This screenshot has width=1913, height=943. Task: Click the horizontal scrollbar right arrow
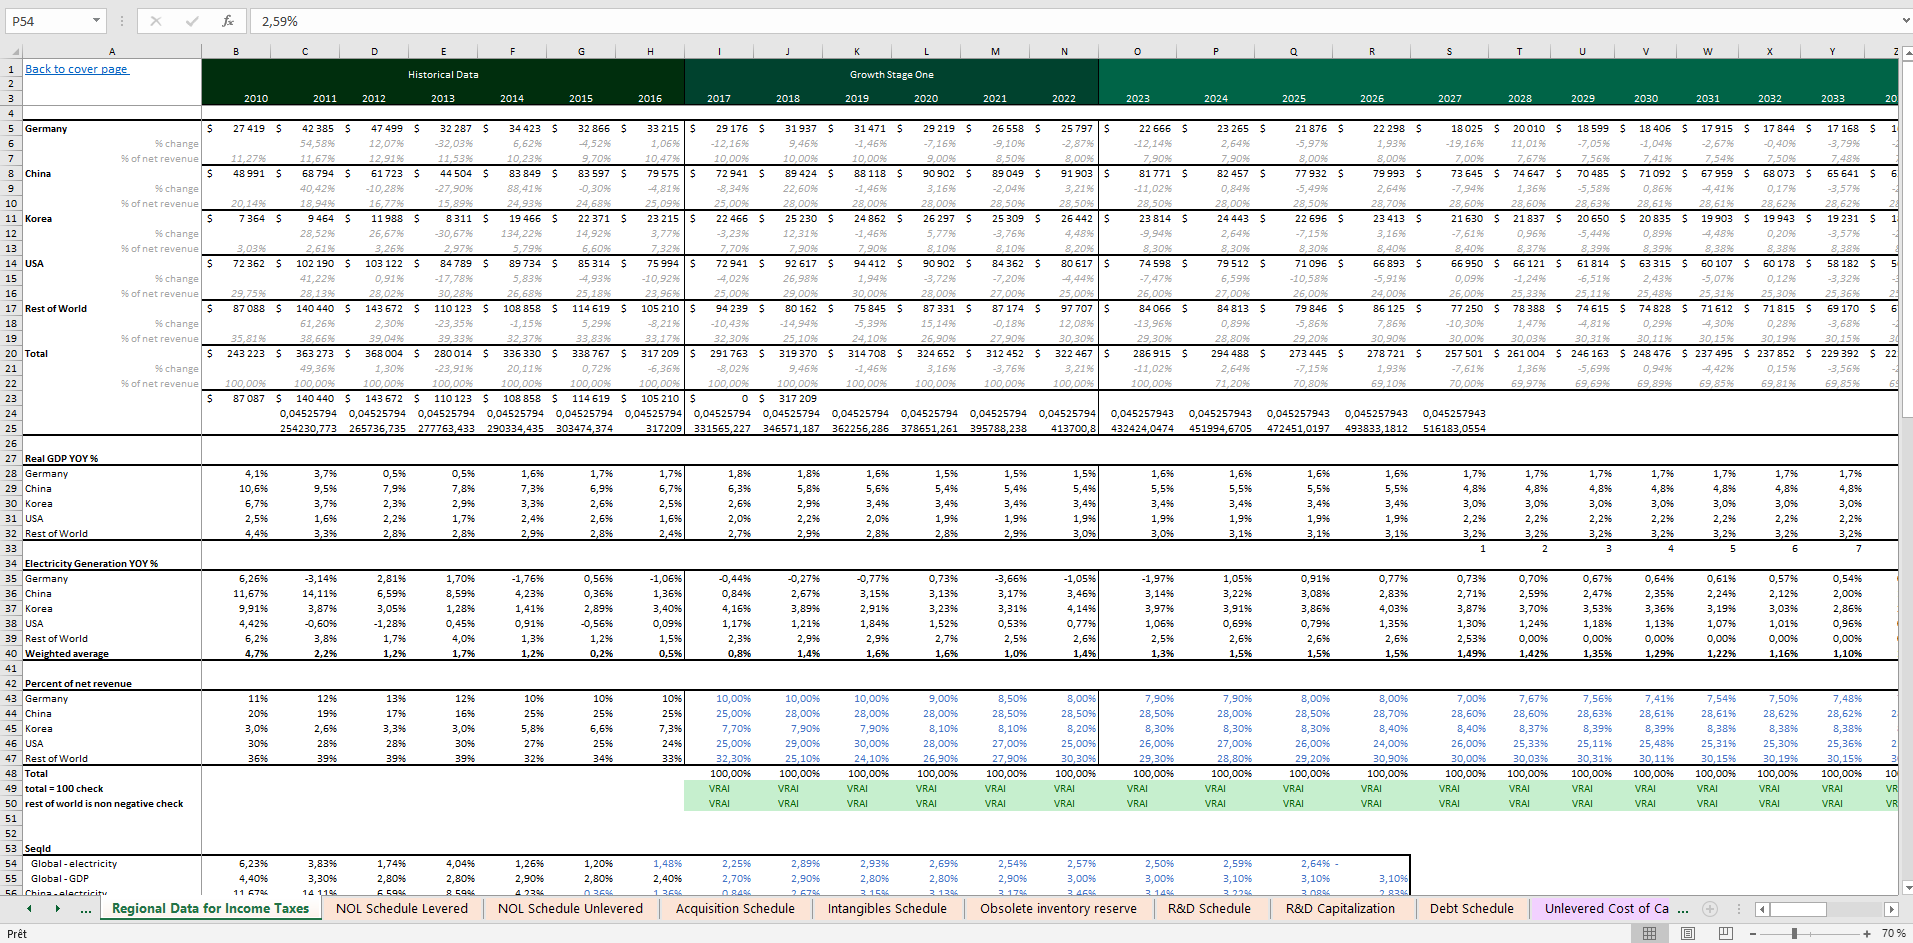coord(1891,909)
